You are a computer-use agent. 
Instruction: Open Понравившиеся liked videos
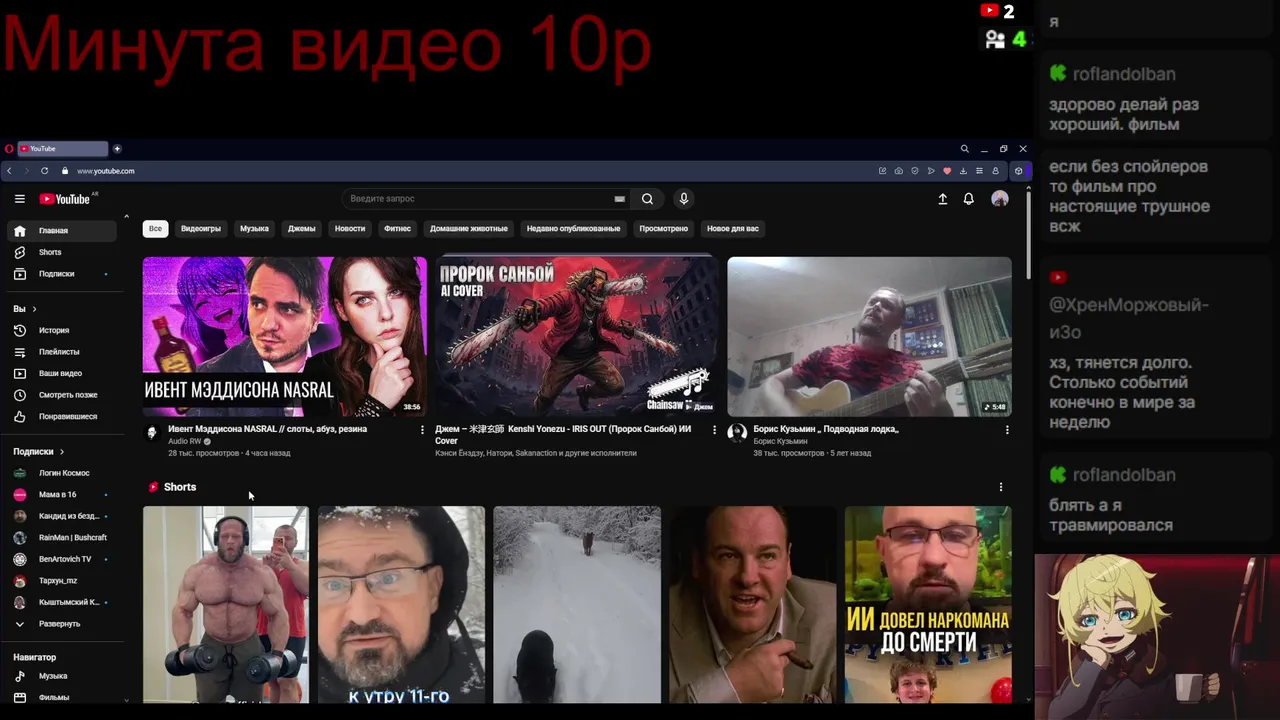coord(62,416)
